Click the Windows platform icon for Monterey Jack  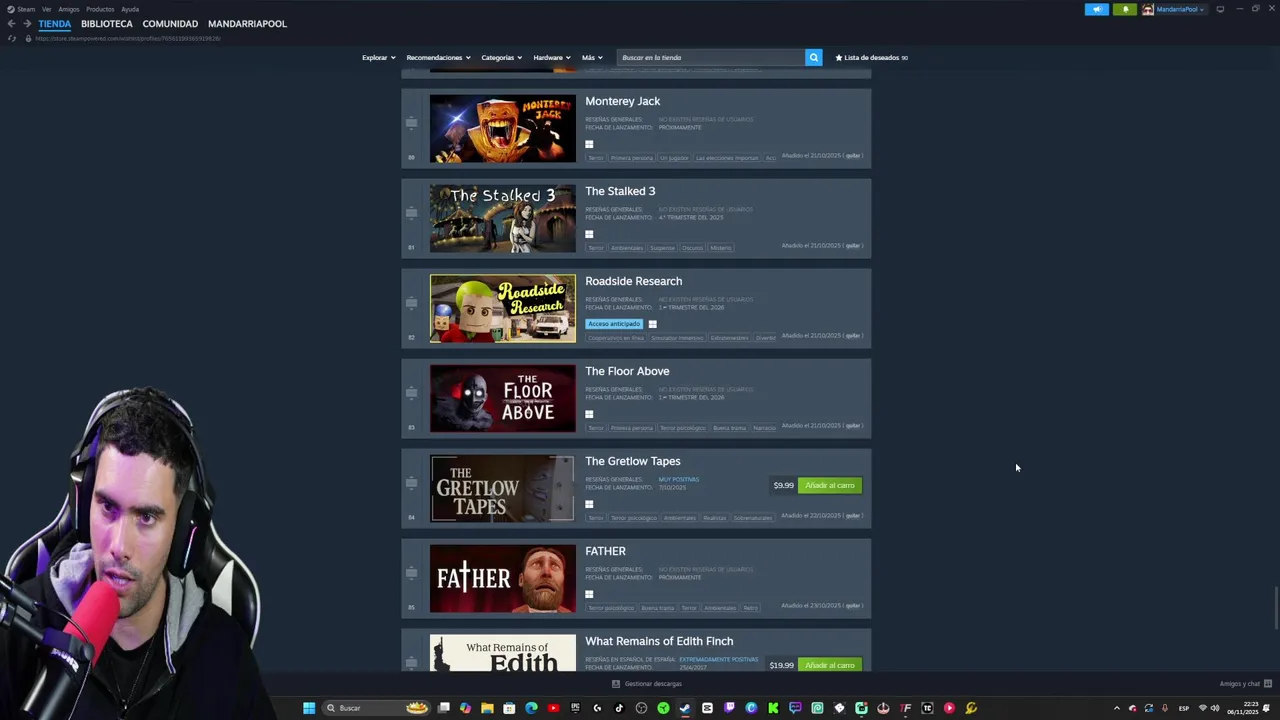pyautogui.click(x=589, y=144)
